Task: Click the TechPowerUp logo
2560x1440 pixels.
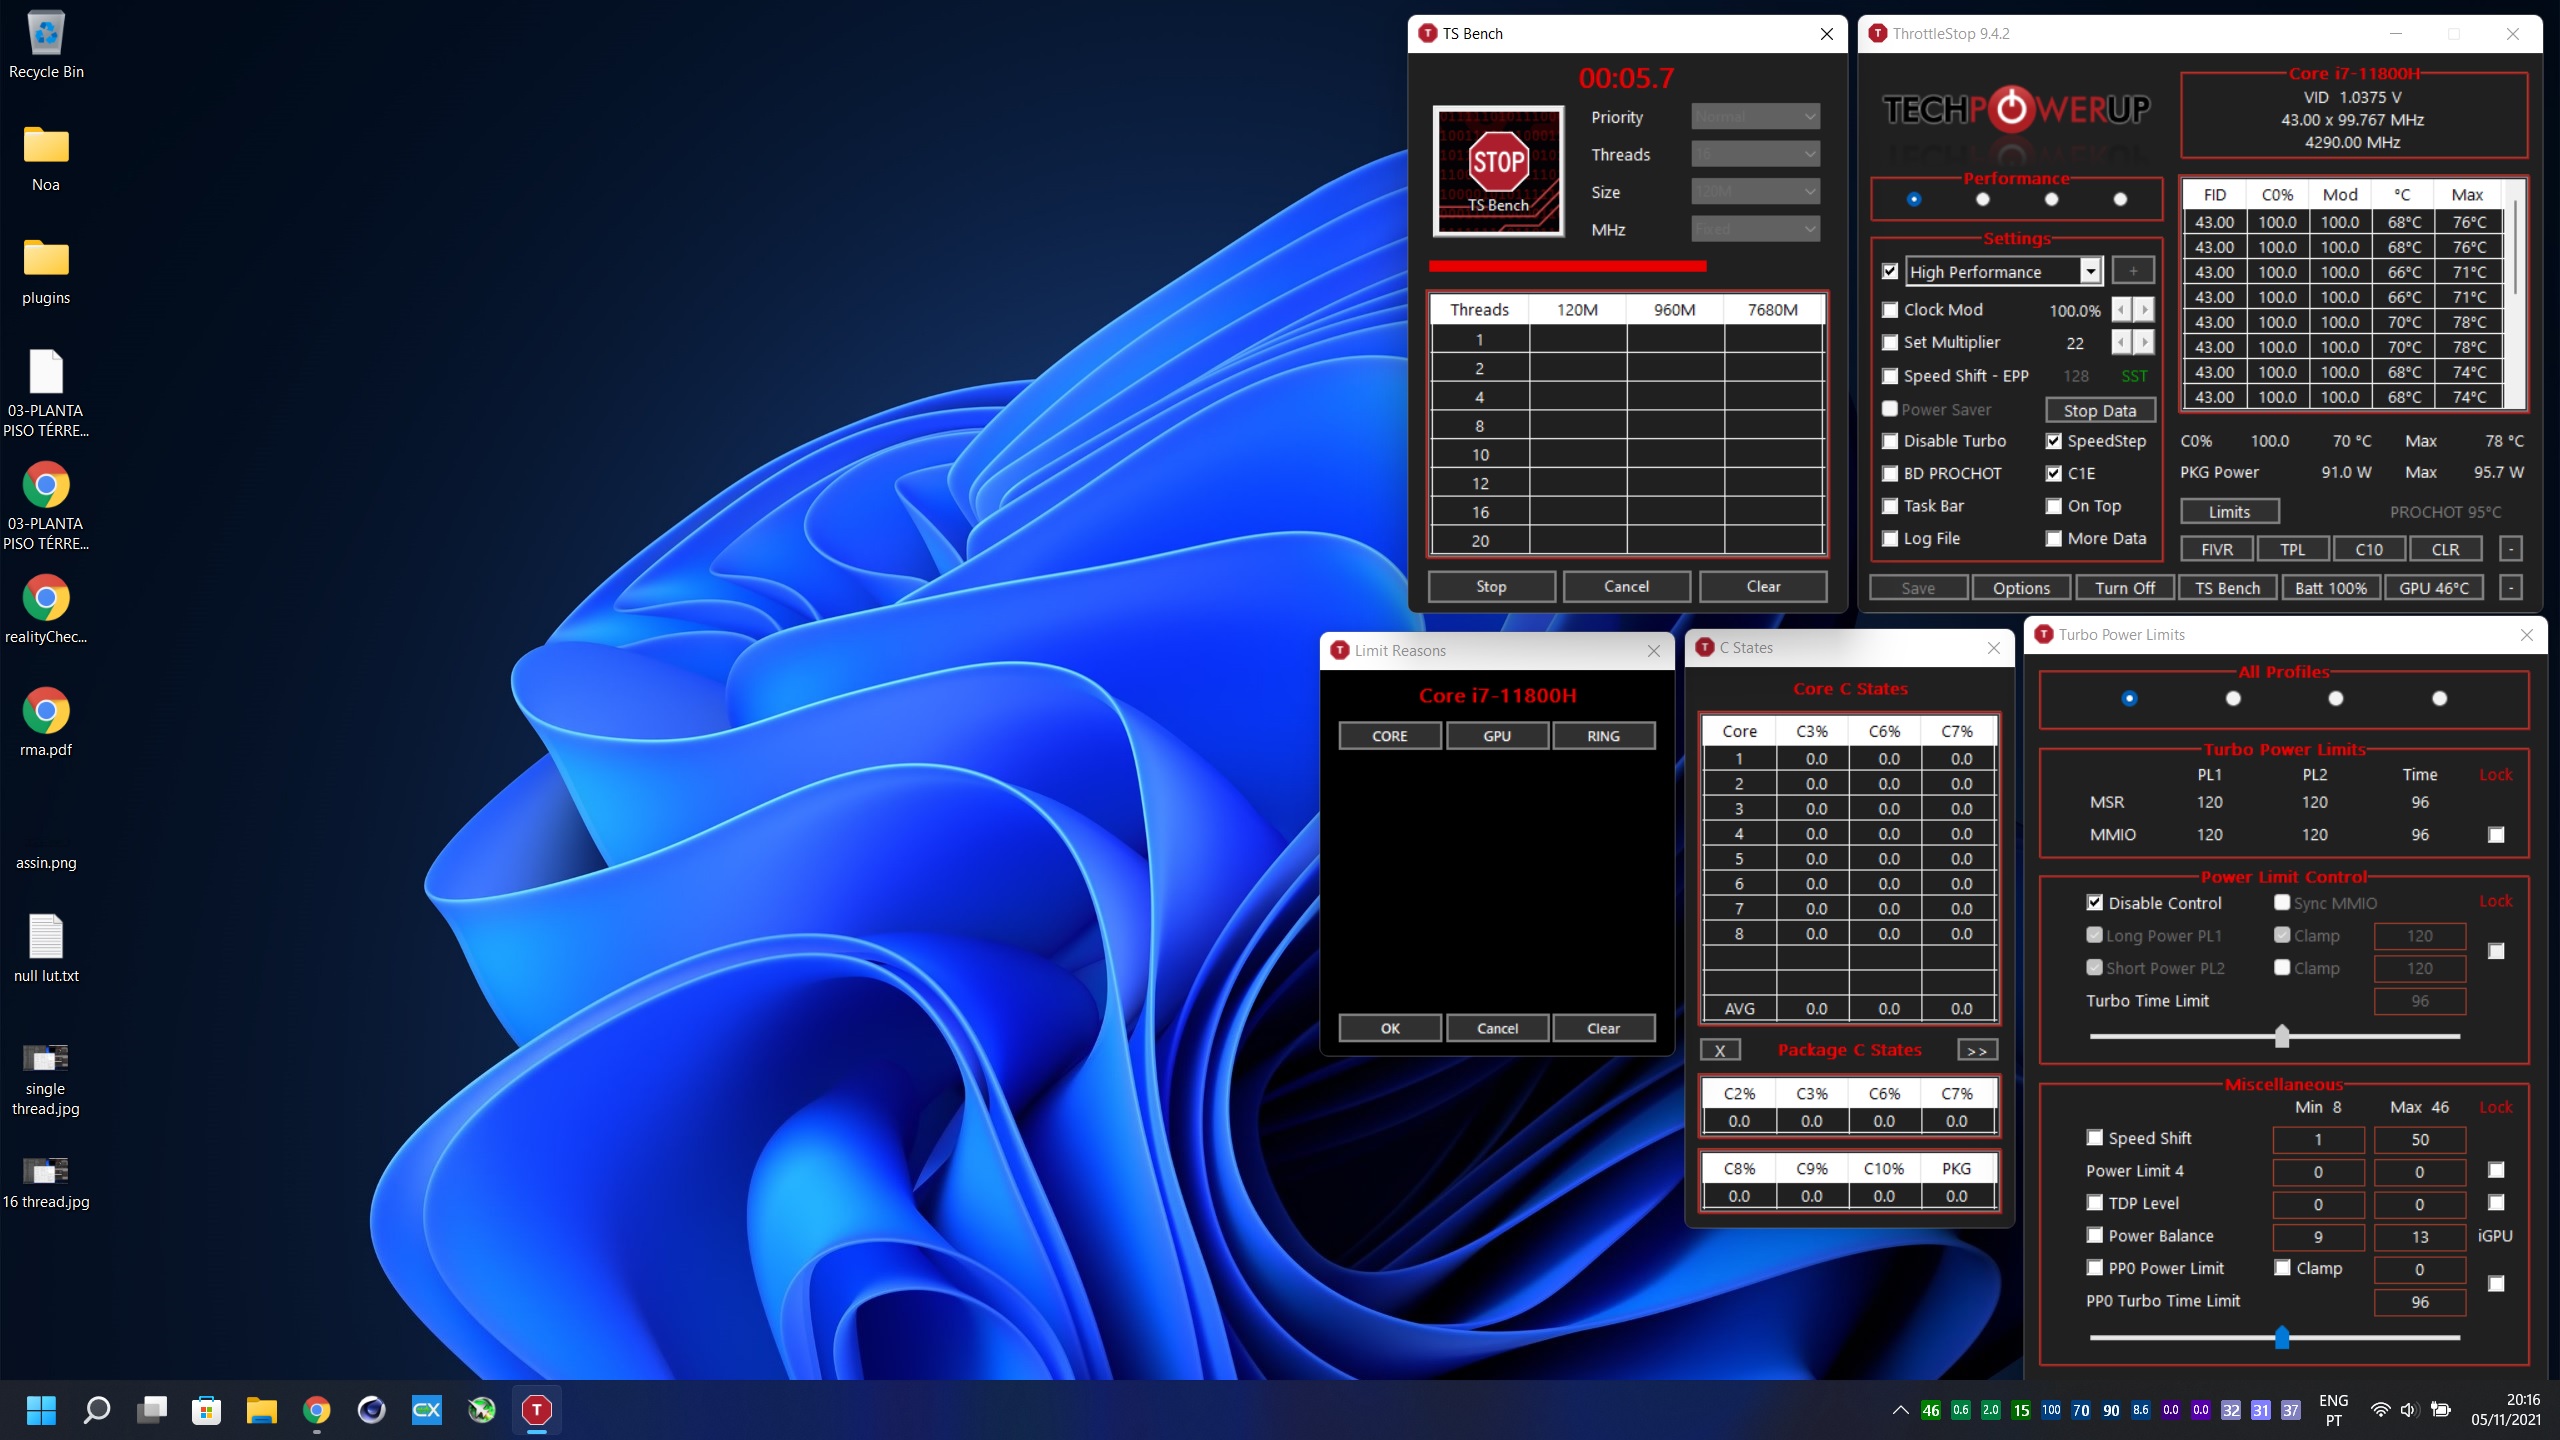Action: click(x=2015, y=109)
